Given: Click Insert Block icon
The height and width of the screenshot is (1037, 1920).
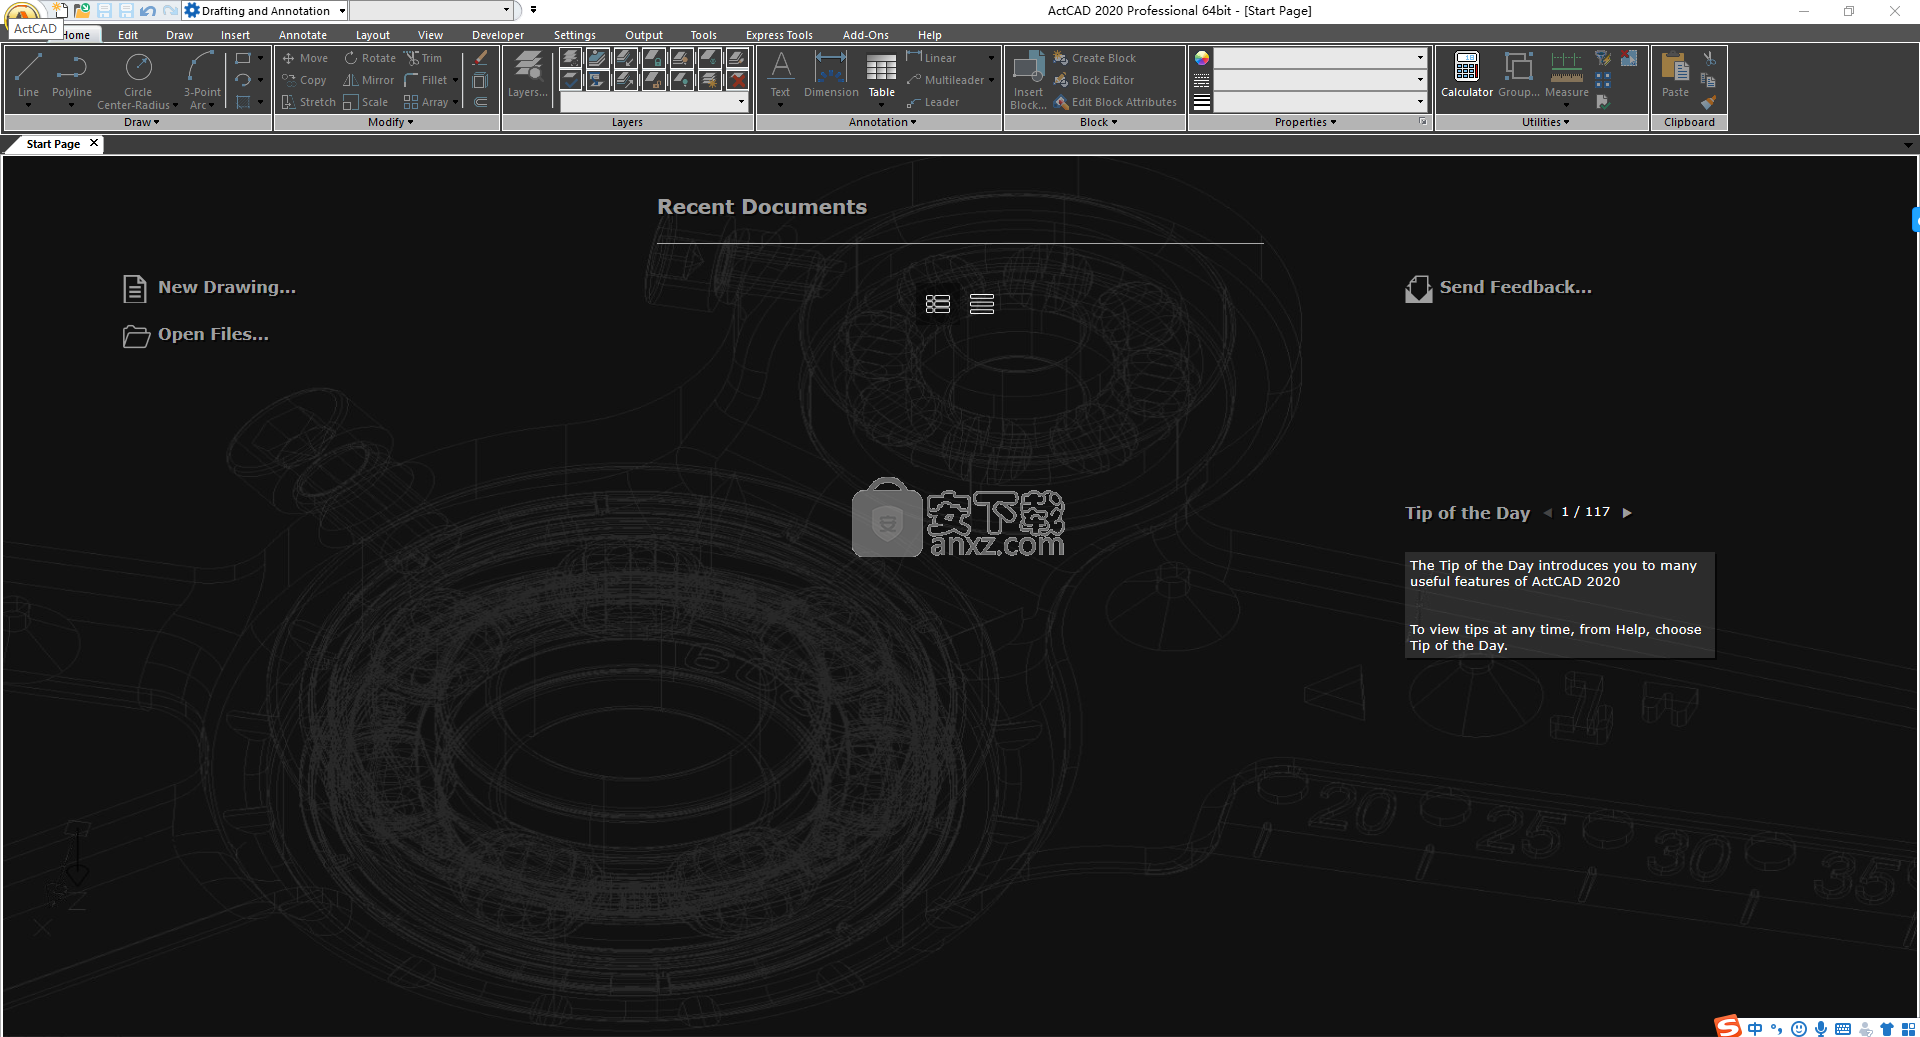Looking at the screenshot, I should click(1028, 79).
